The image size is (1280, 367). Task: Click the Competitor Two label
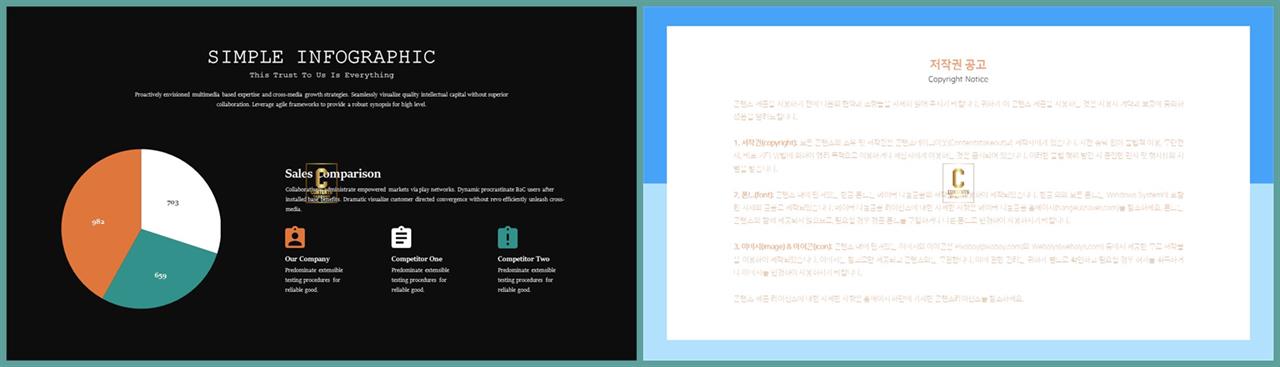click(523, 259)
